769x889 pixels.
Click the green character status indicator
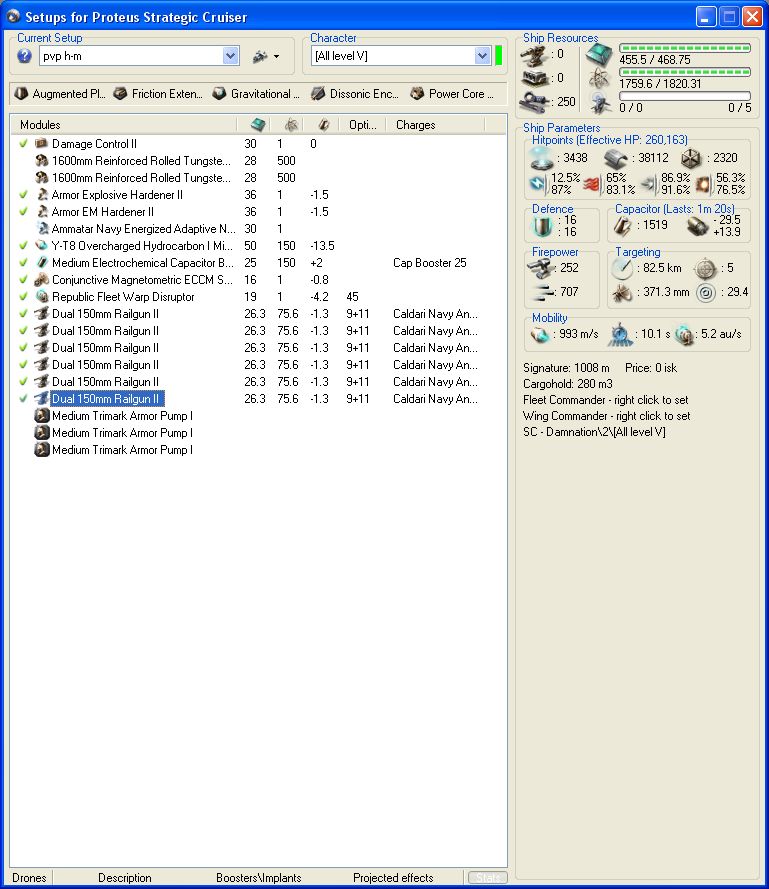[498, 56]
